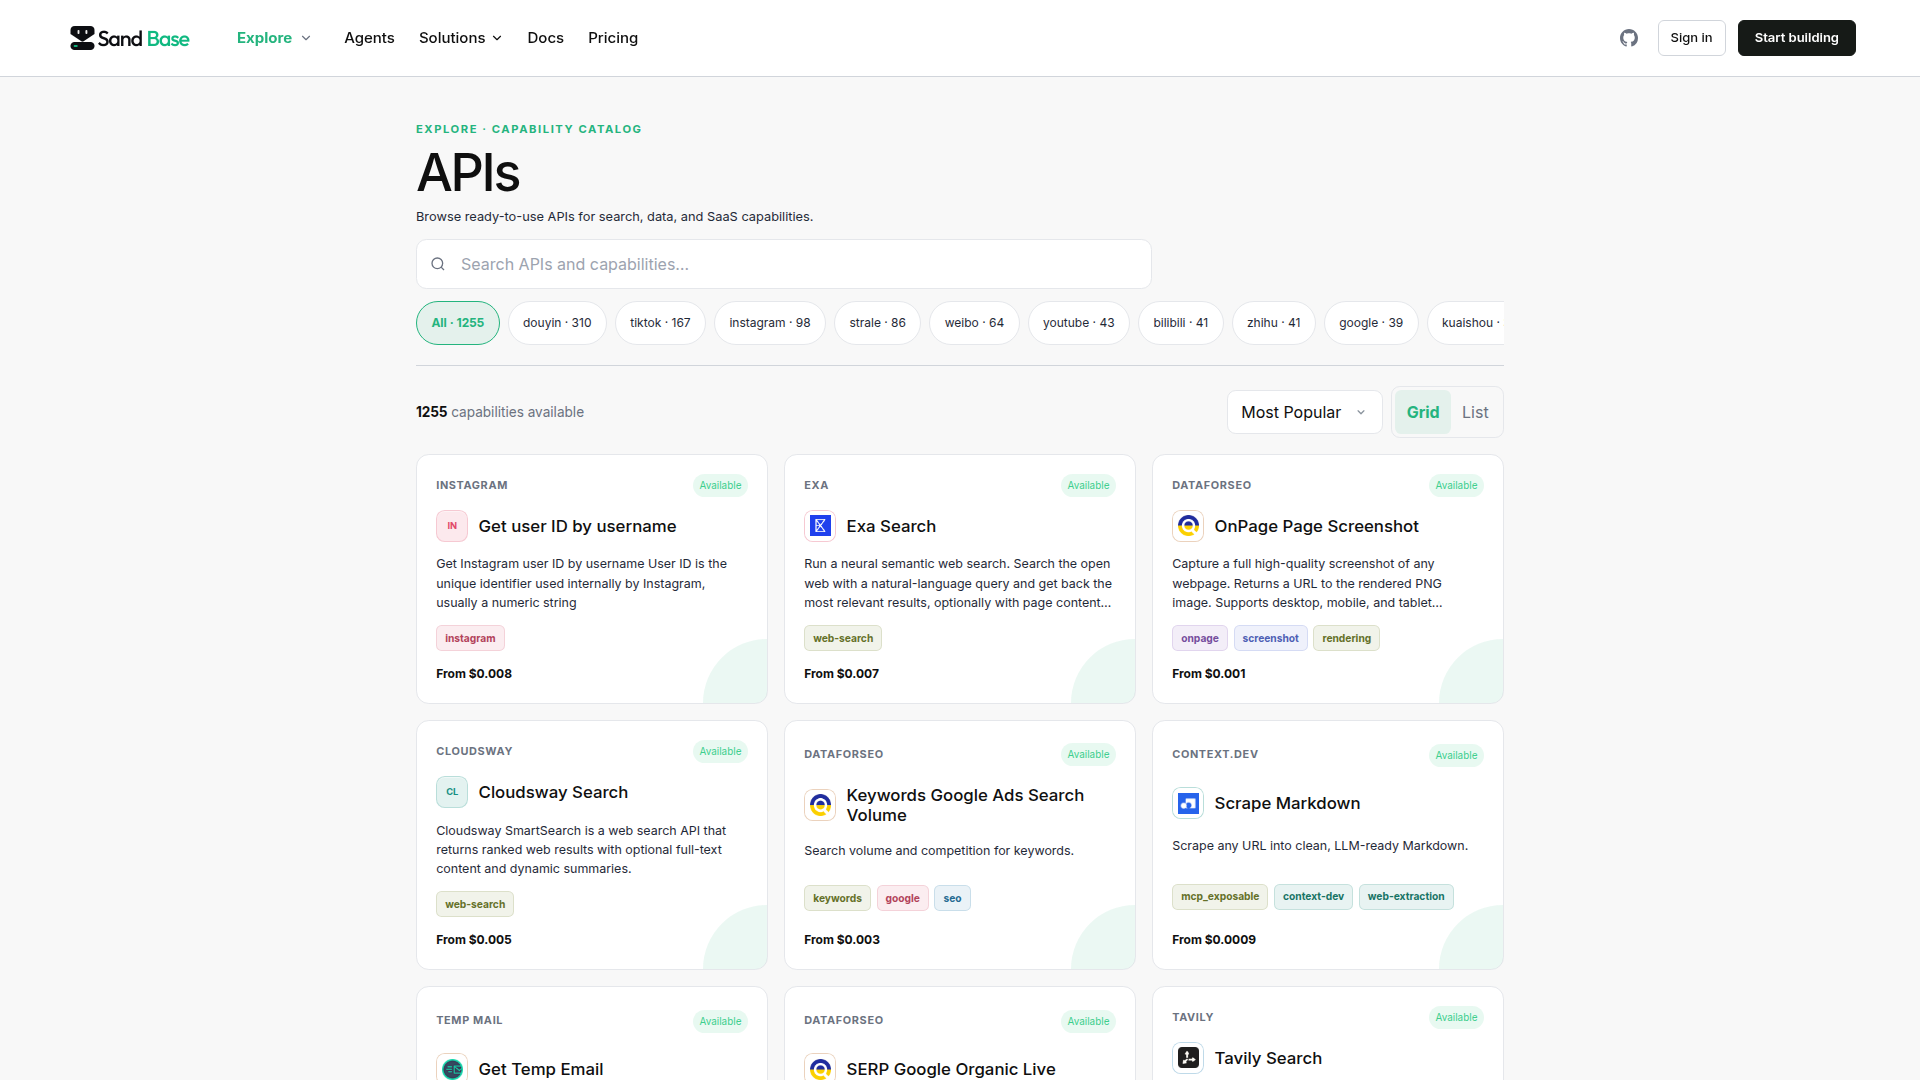Expand the Solutions menu
The width and height of the screenshot is (1920, 1080).
(460, 38)
